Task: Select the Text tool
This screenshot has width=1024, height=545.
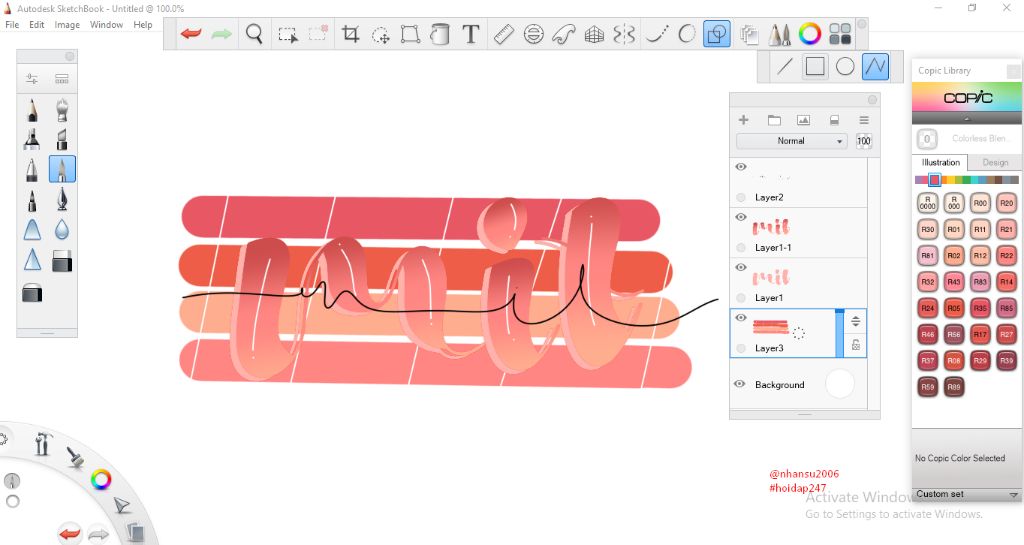Action: (470, 34)
